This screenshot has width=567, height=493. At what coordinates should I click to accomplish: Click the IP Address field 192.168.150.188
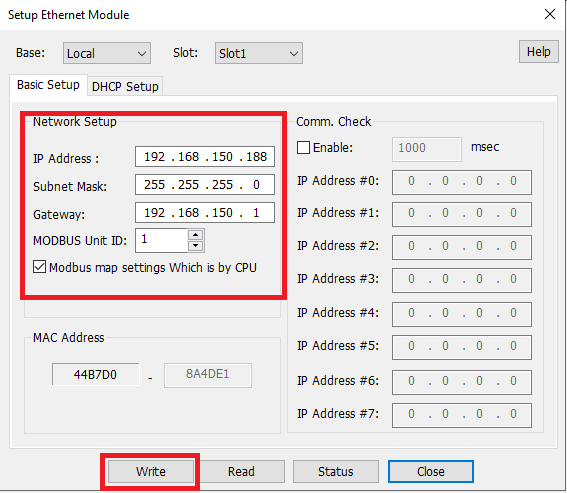coord(205,157)
